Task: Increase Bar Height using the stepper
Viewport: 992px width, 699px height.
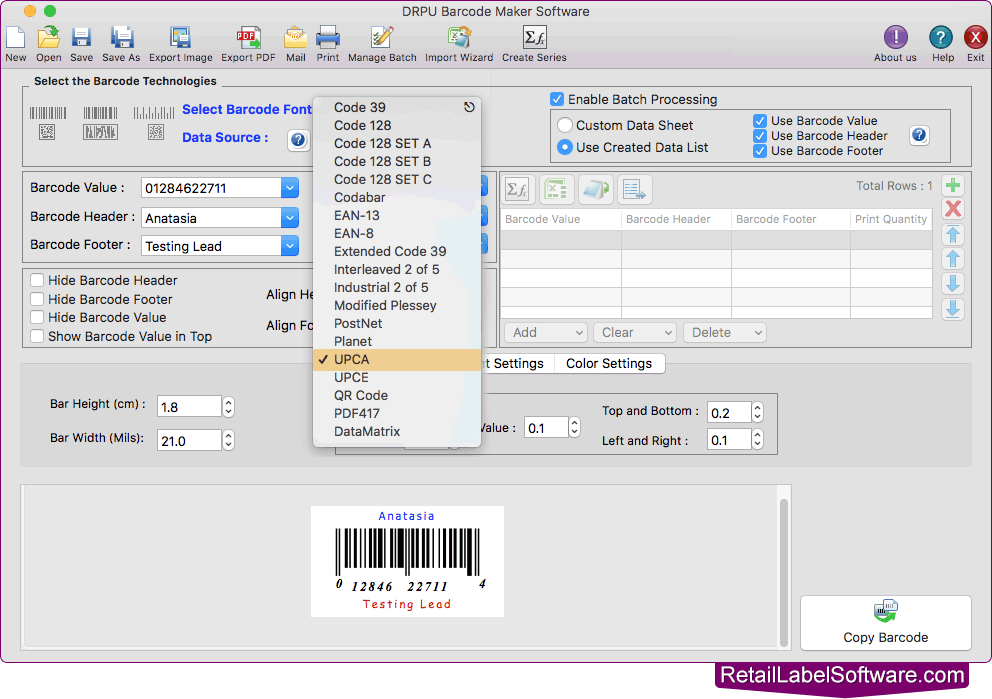Action: click(228, 400)
